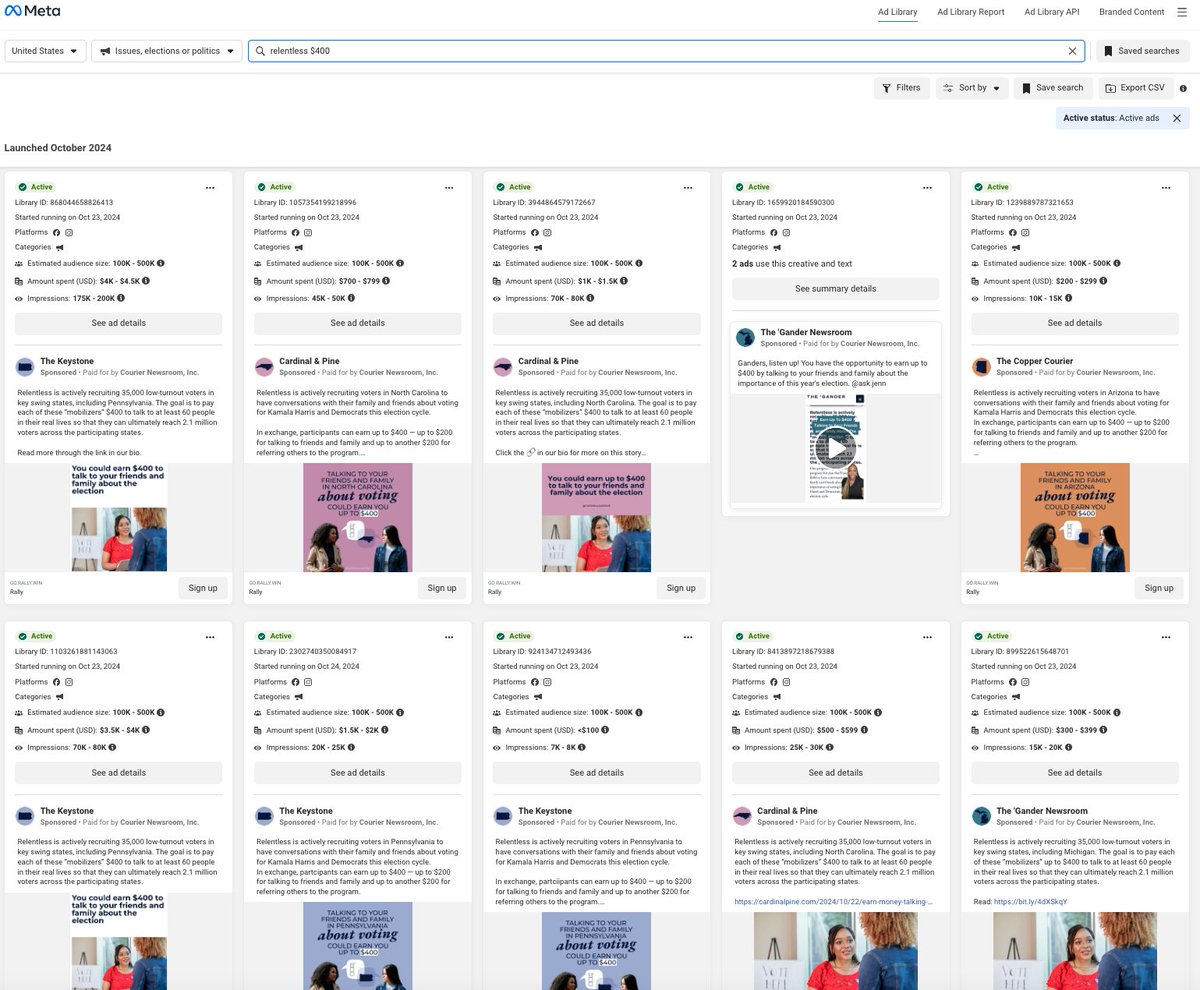Click The Copper Courier avatar icon
This screenshot has height=990, width=1200.
(981, 367)
